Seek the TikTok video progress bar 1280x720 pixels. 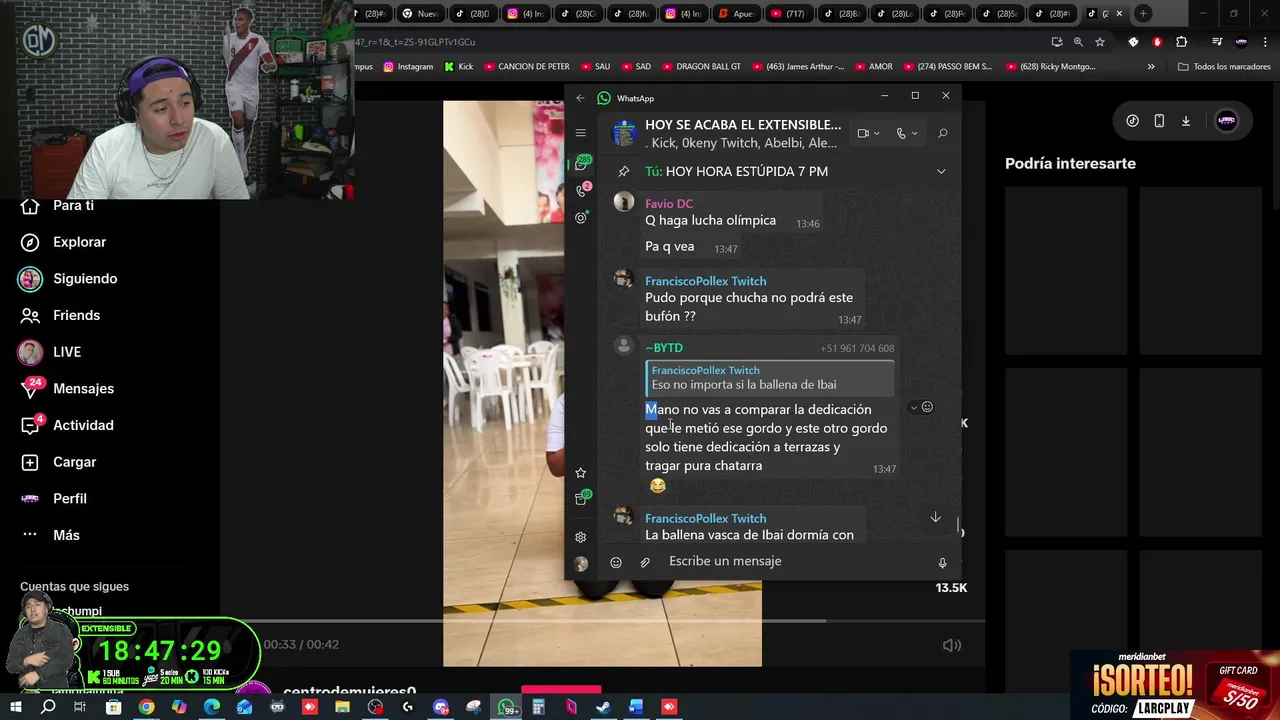[602, 621]
